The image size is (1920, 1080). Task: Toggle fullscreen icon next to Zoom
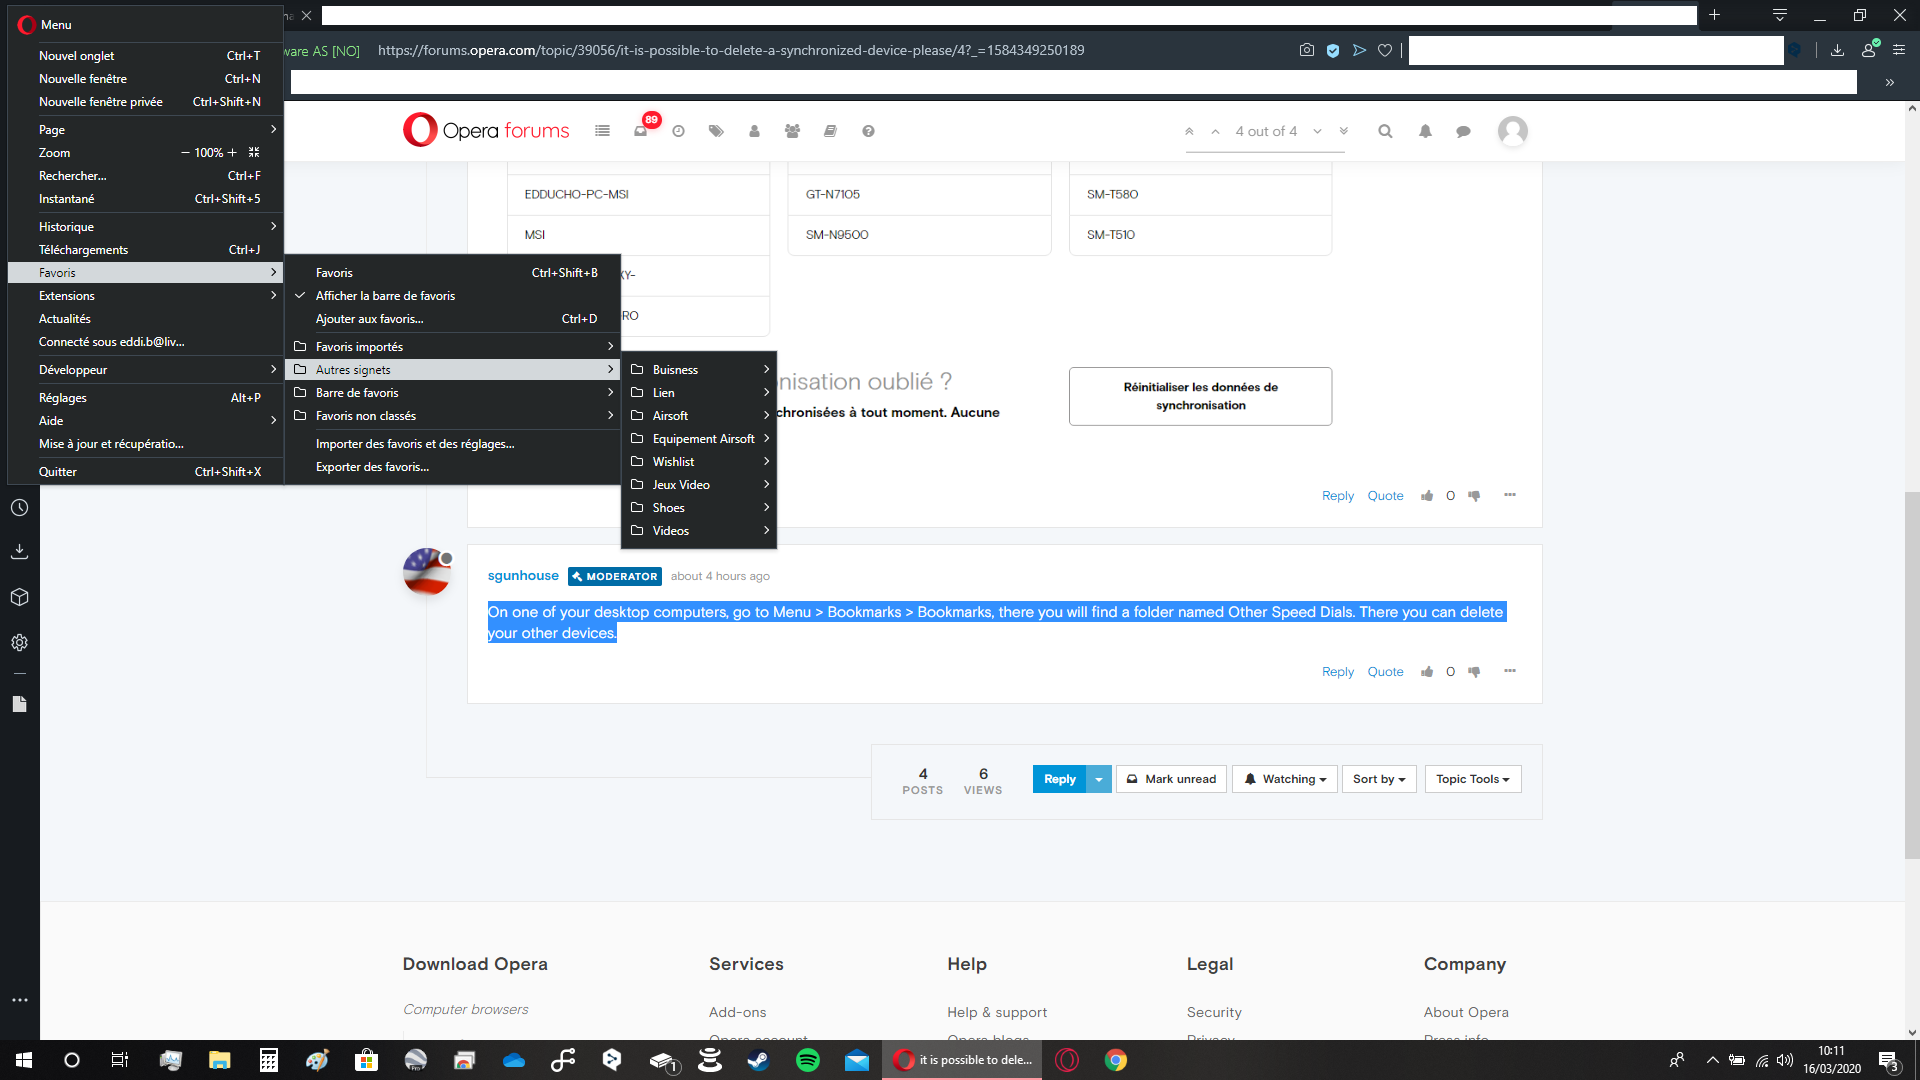coord(254,153)
